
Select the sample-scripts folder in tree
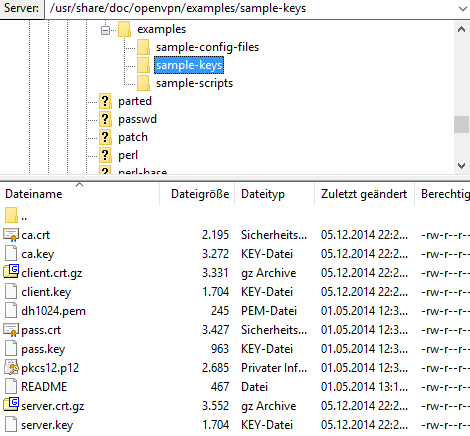tap(194, 83)
